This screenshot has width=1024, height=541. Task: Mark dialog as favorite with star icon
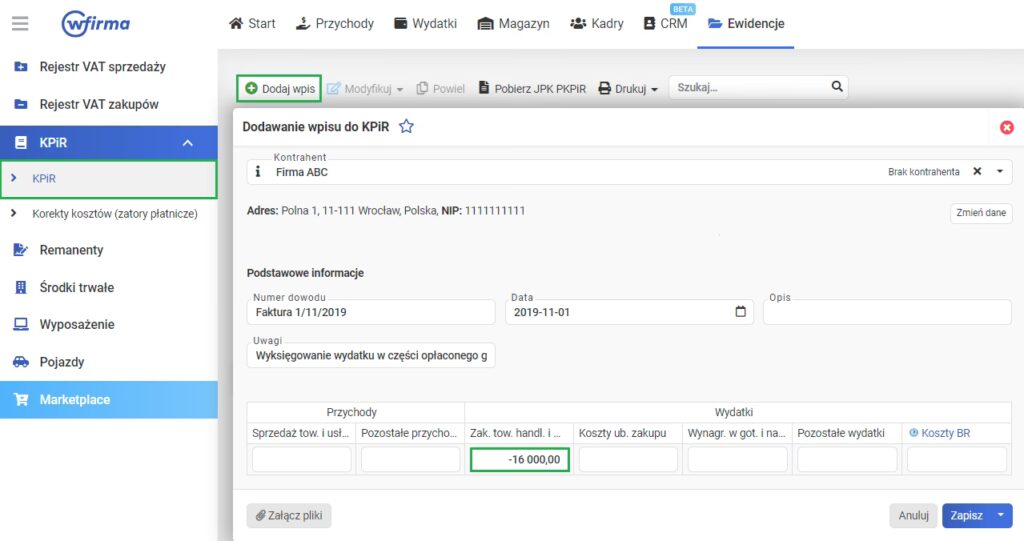[x=406, y=127]
